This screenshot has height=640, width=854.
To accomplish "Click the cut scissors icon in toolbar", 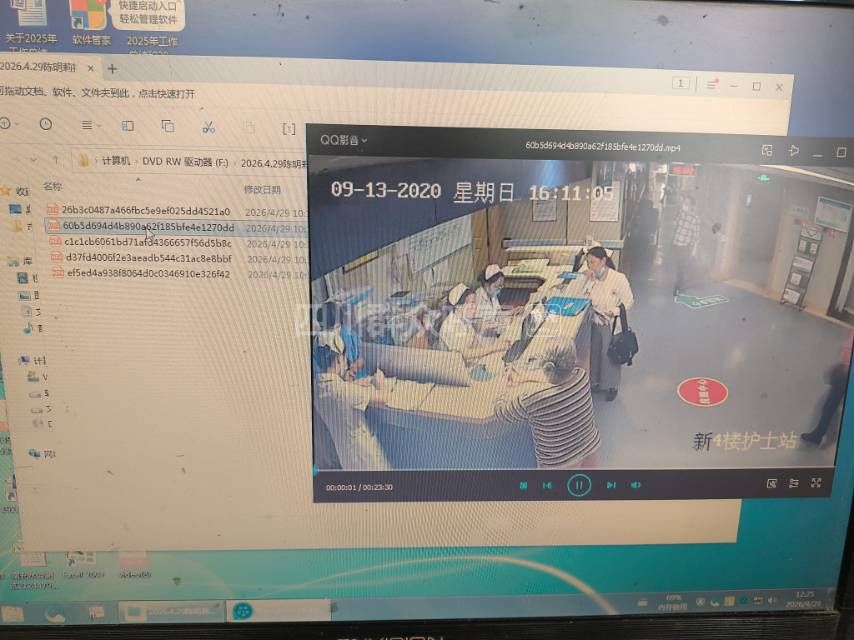I will 208,127.
